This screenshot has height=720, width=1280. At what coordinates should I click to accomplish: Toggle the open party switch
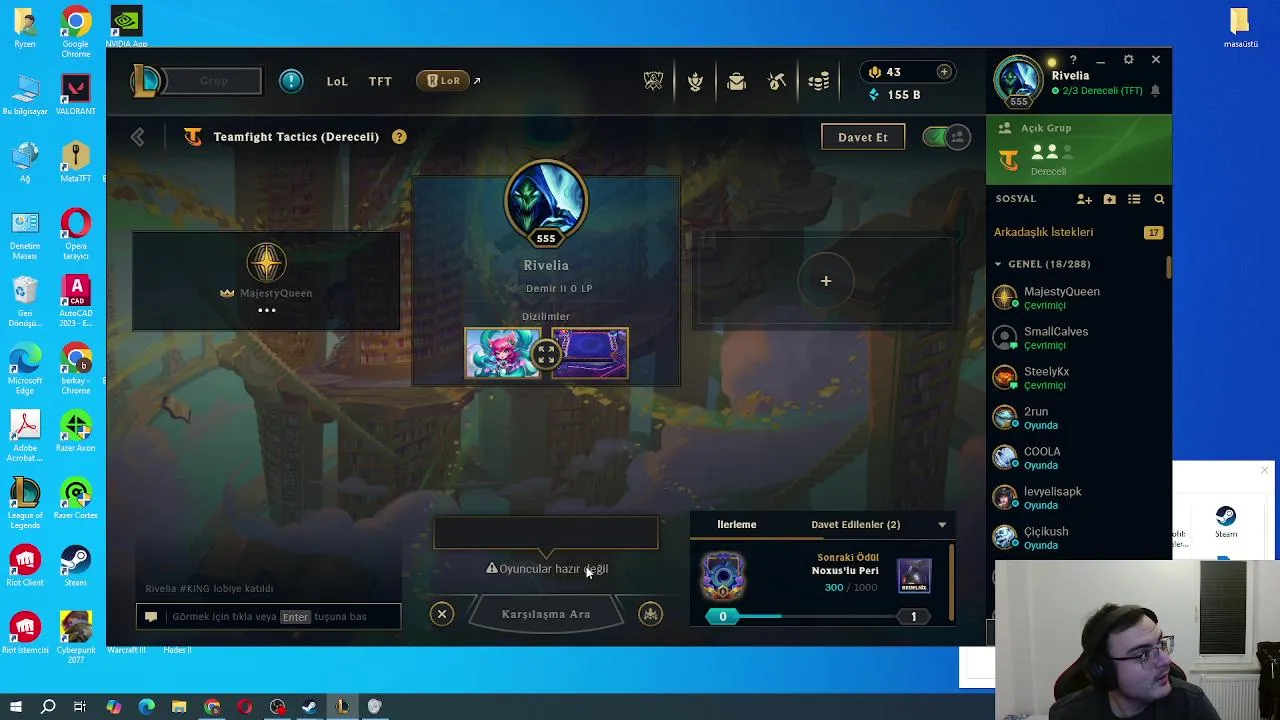[x=946, y=137]
